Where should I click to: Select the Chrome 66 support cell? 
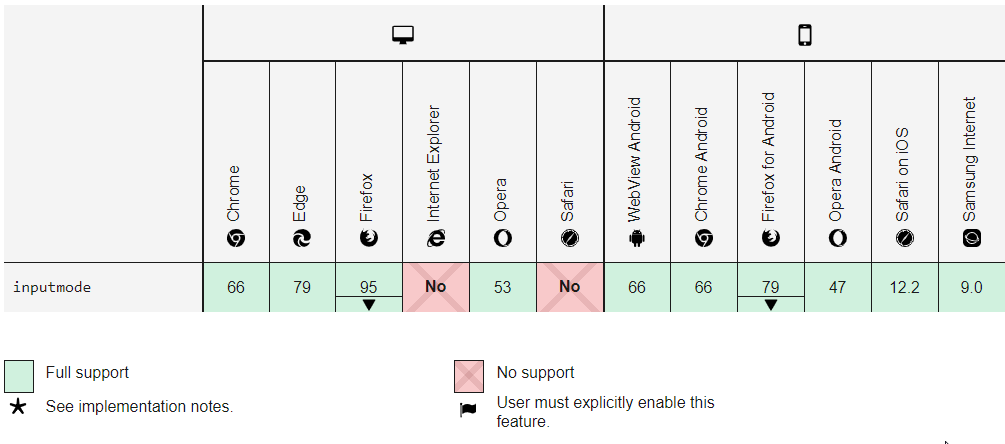click(x=235, y=288)
